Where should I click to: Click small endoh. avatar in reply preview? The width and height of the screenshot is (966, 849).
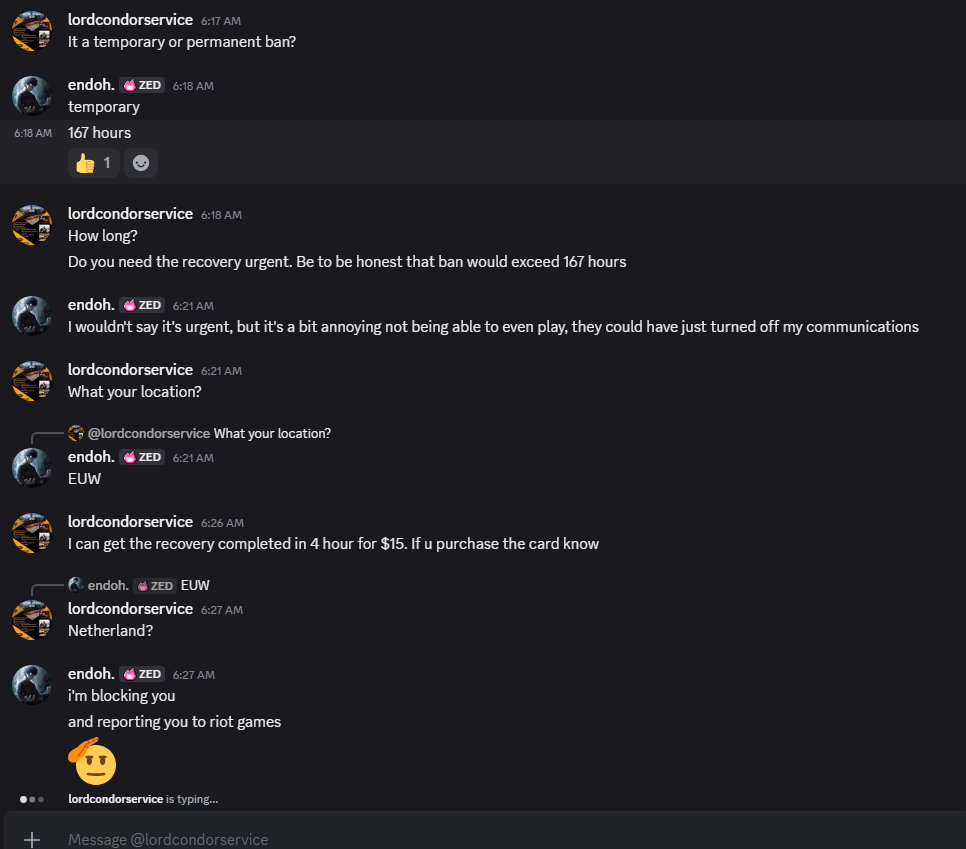point(76,585)
